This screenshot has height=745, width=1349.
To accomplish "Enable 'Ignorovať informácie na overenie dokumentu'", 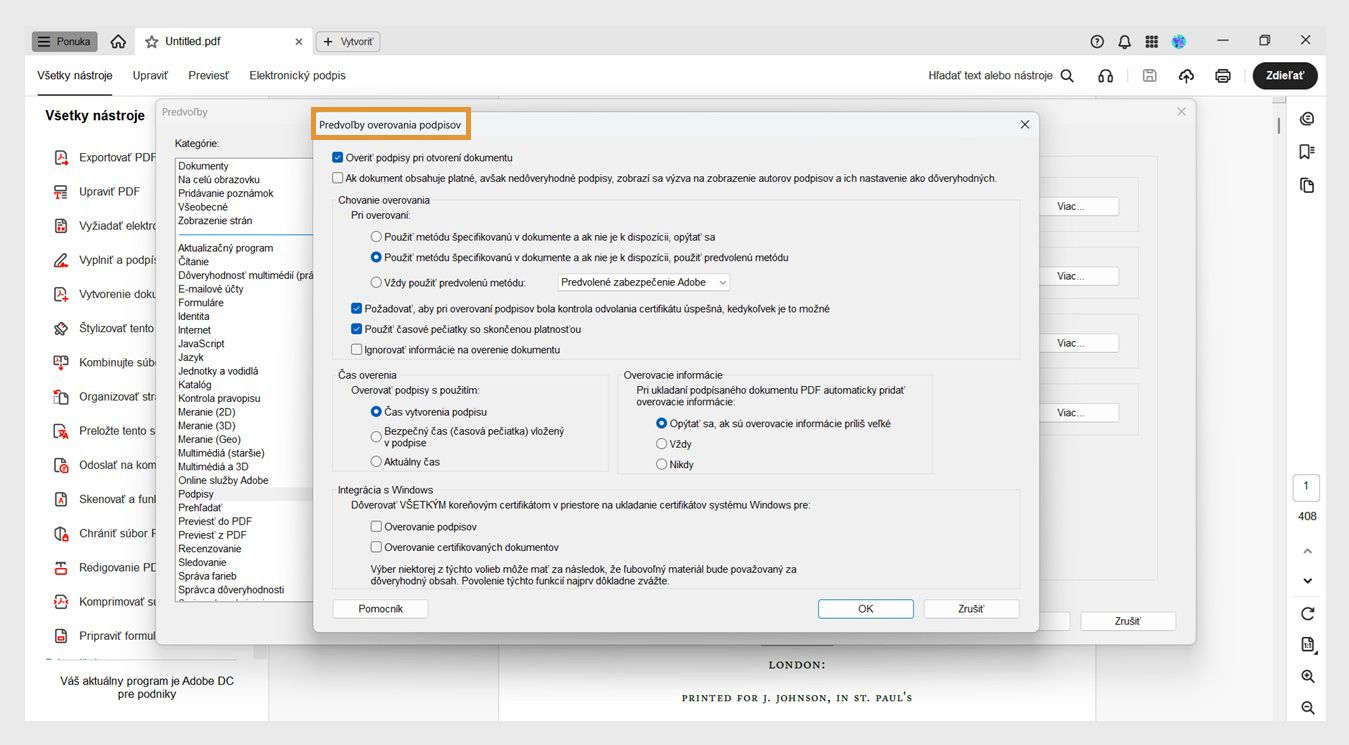I will pyautogui.click(x=357, y=350).
